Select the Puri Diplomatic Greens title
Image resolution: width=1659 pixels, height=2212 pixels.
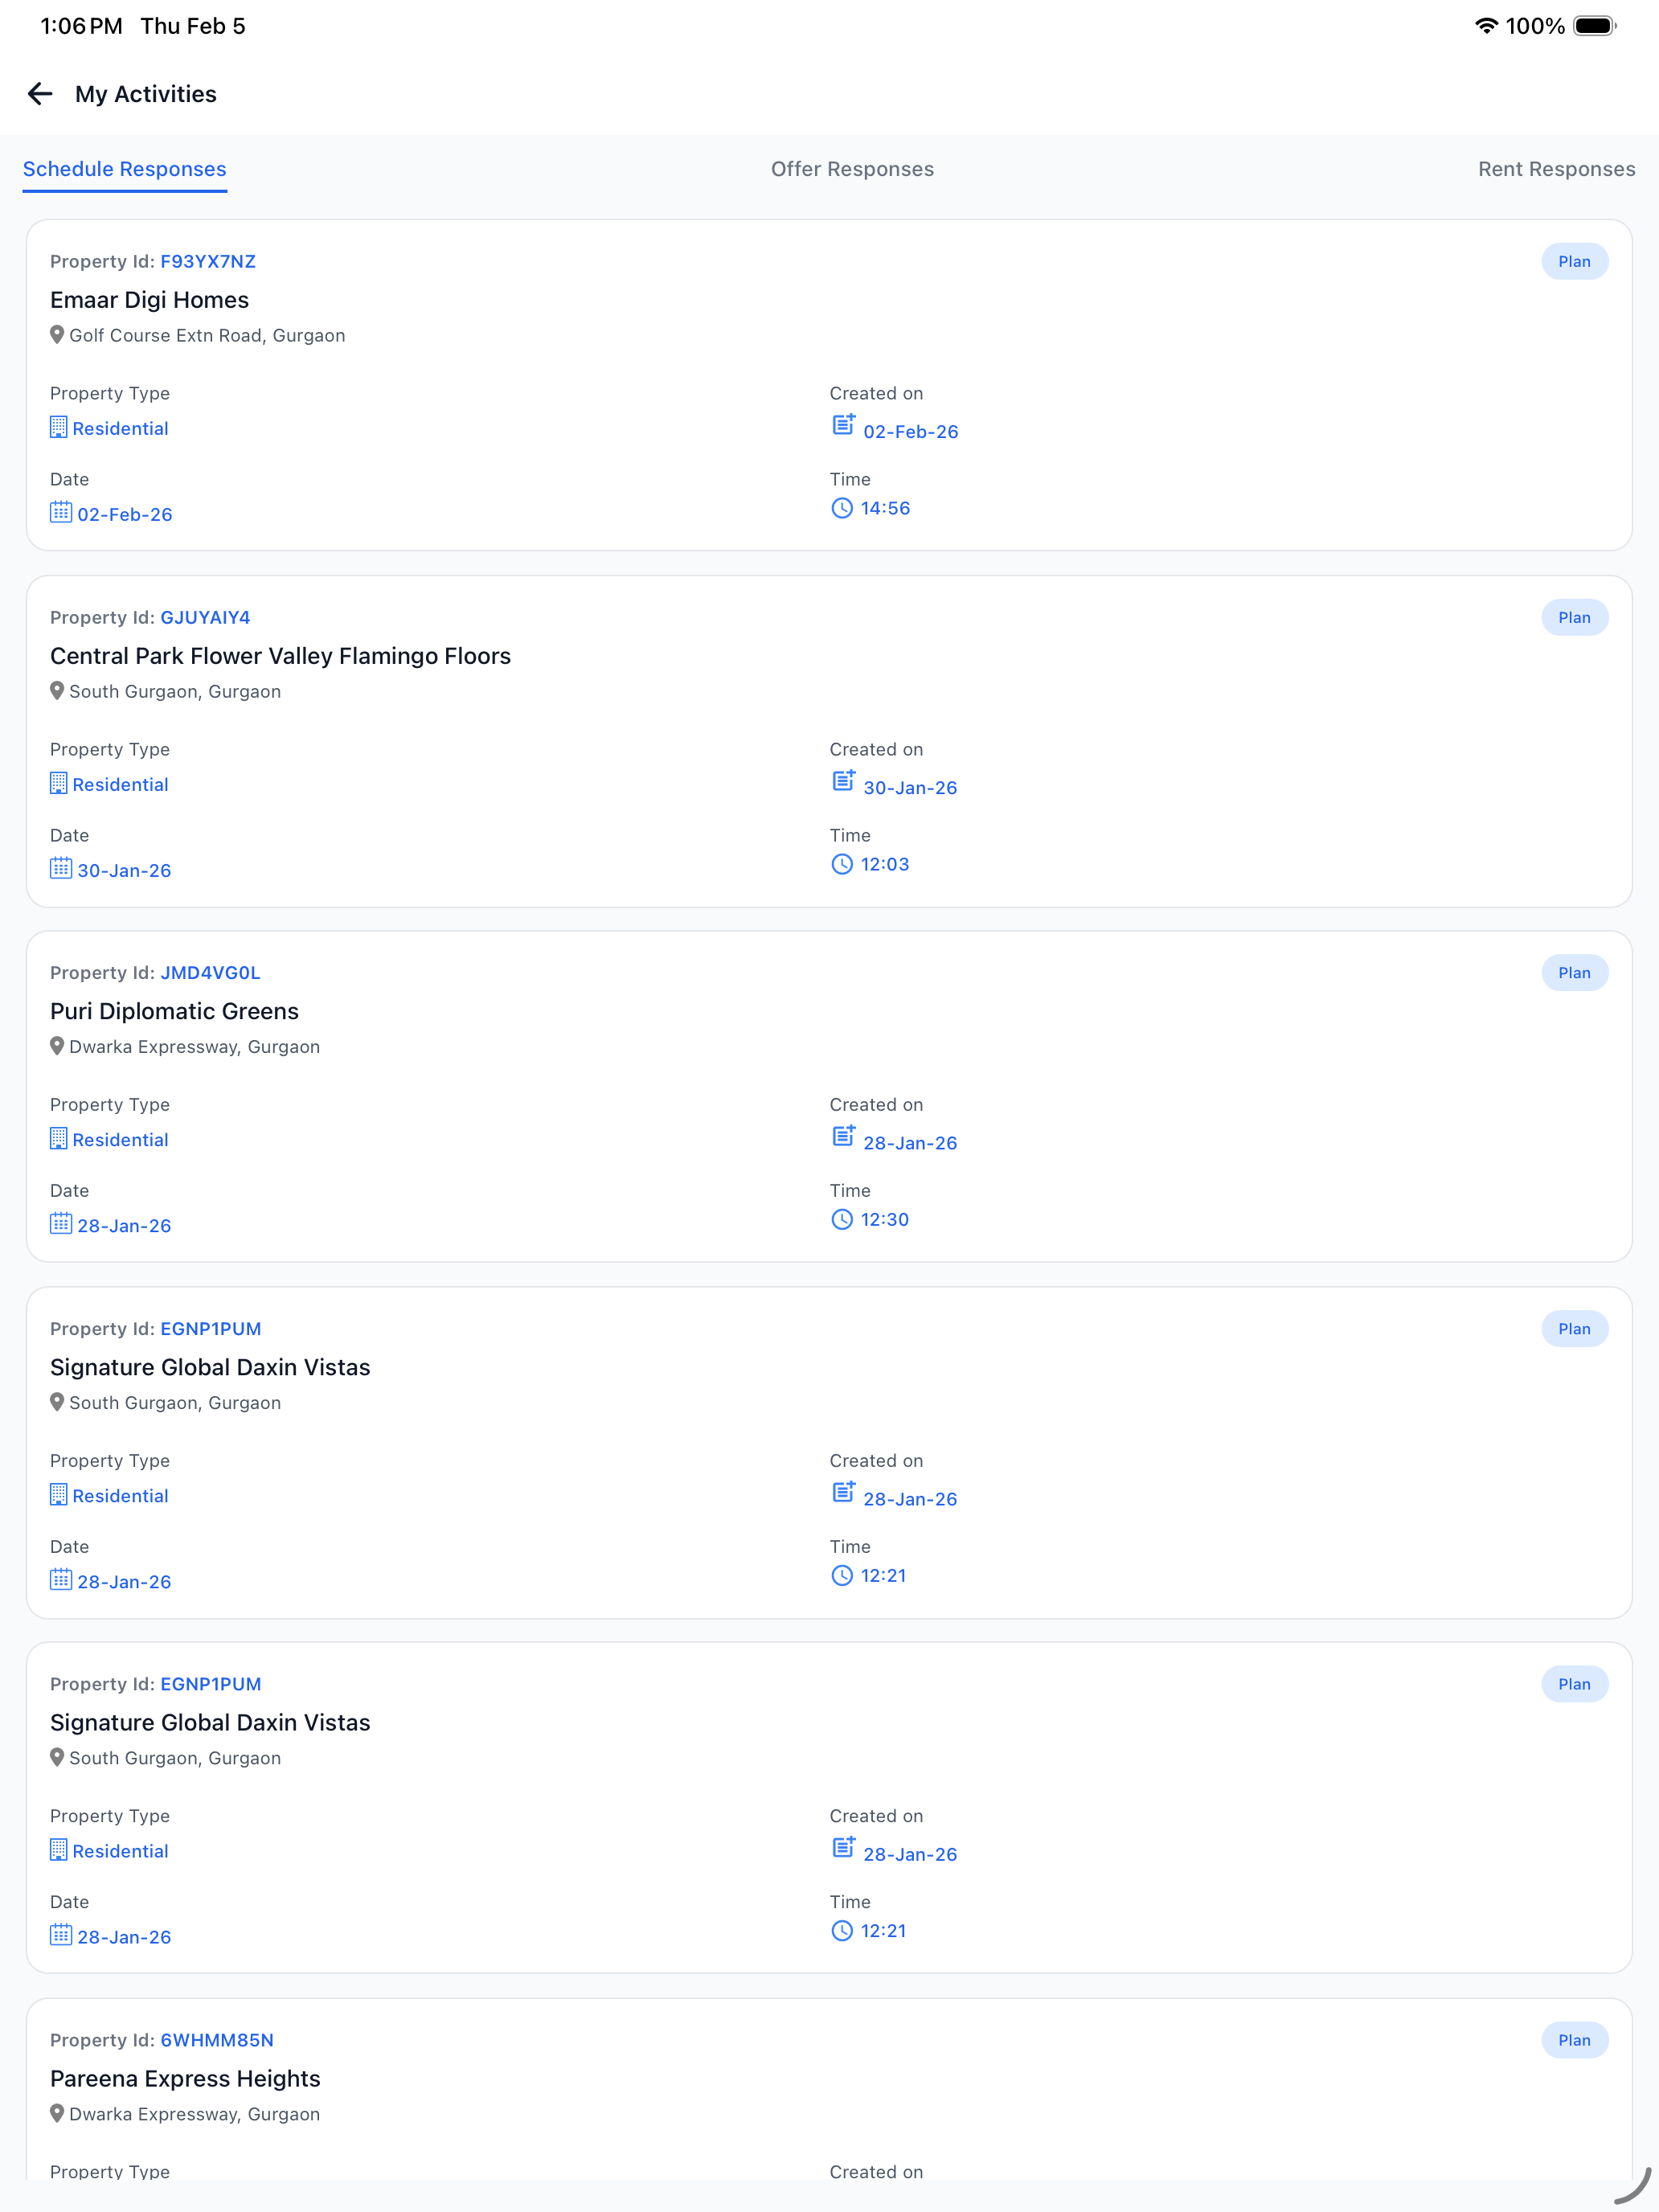pyautogui.click(x=174, y=1011)
